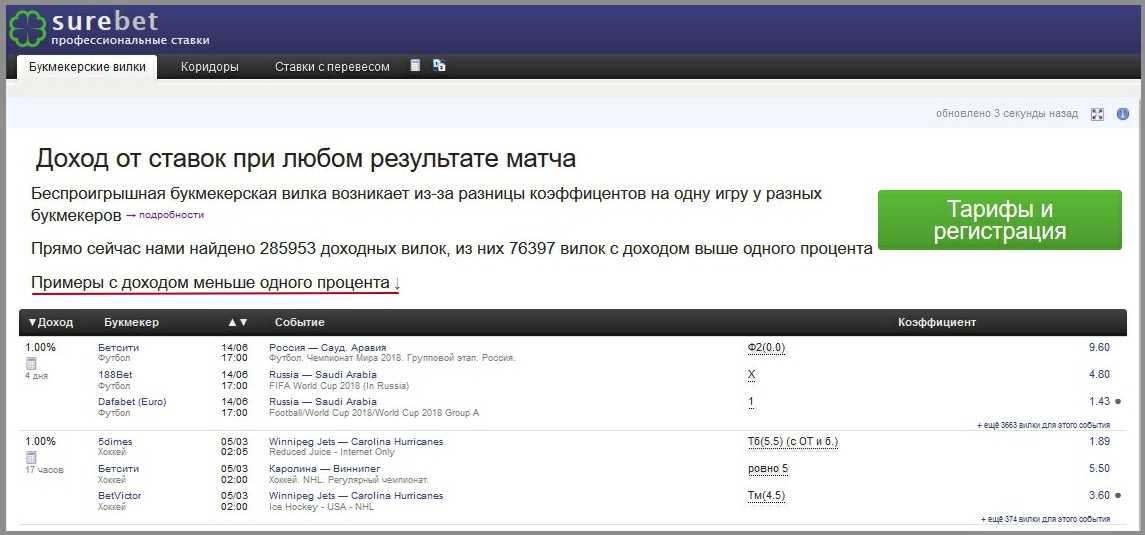The height and width of the screenshot is (535, 1145).
Task: Sort table by Доход column
Action: pos(50,322)
